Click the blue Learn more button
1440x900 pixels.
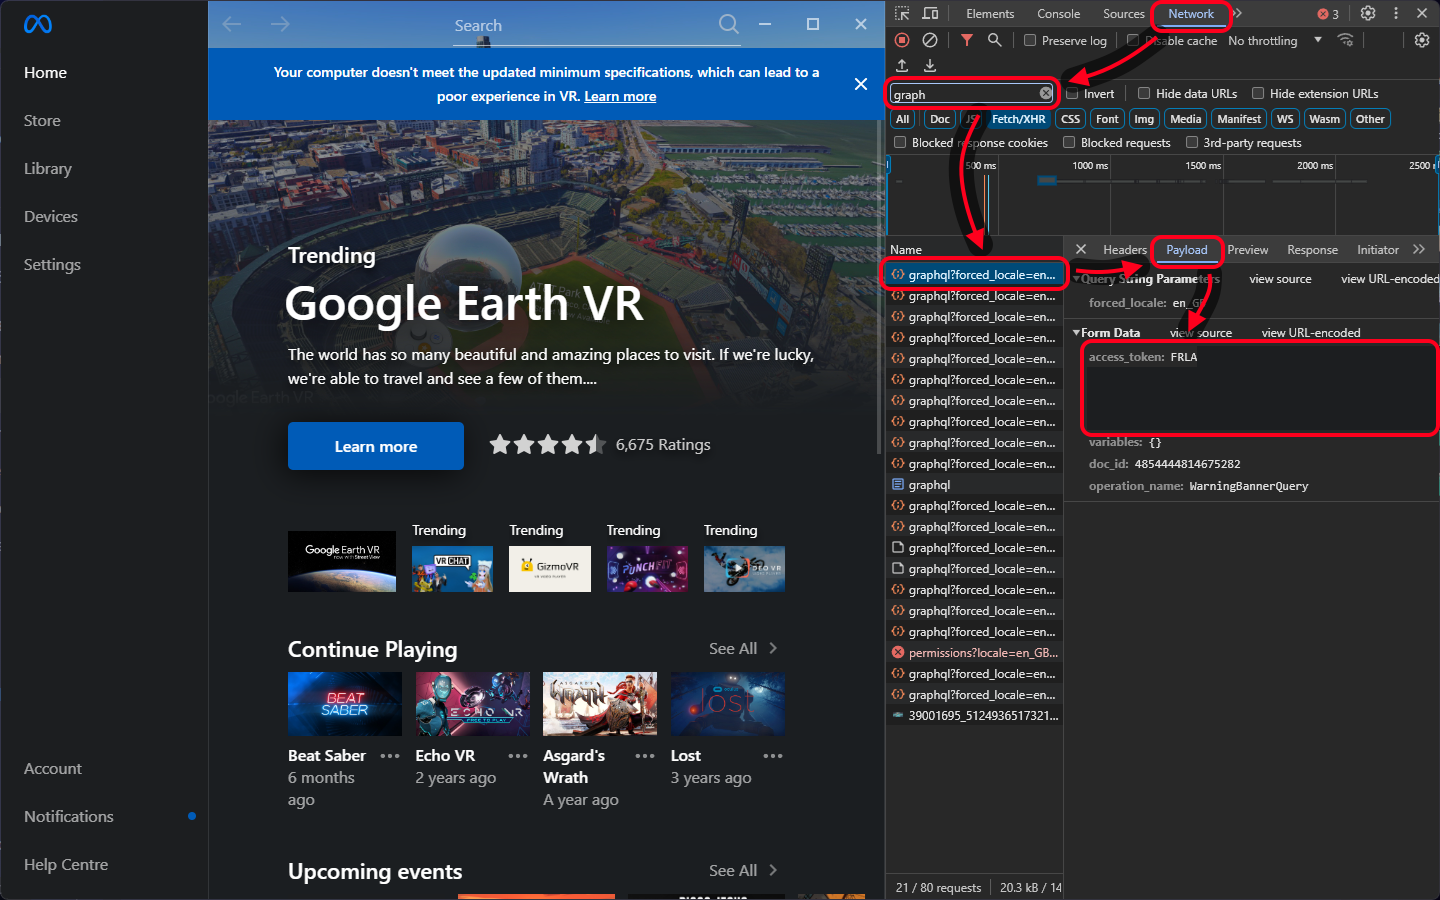click(x=376, y=446)
